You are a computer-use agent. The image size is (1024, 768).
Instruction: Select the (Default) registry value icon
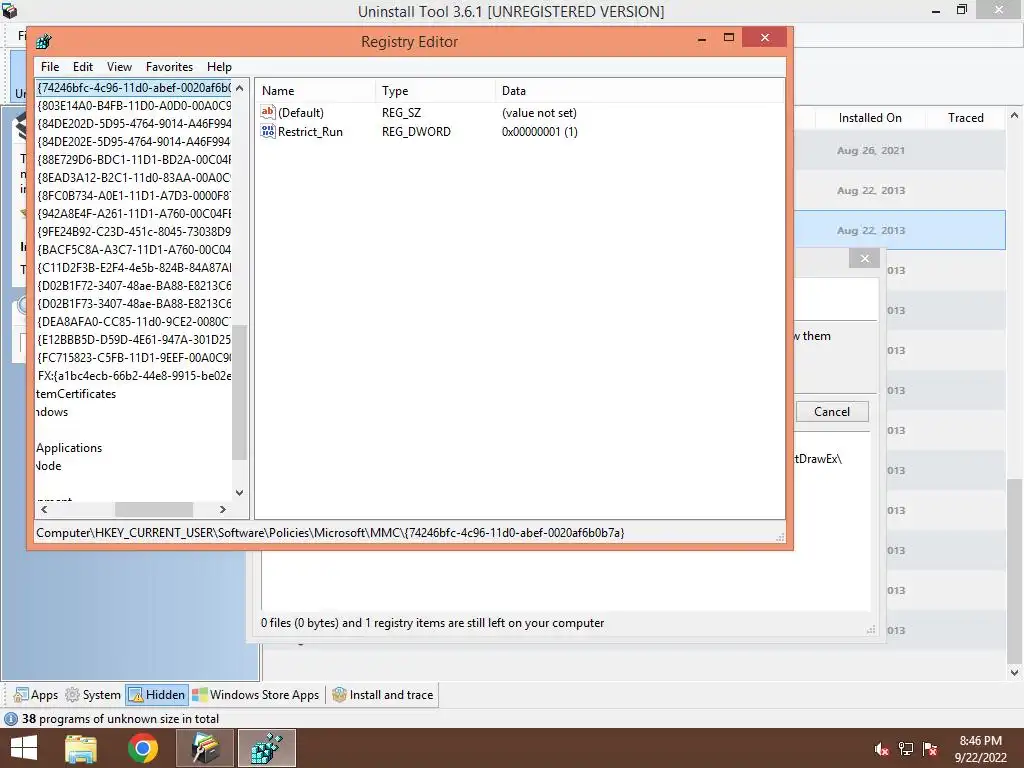pos(268,112)
